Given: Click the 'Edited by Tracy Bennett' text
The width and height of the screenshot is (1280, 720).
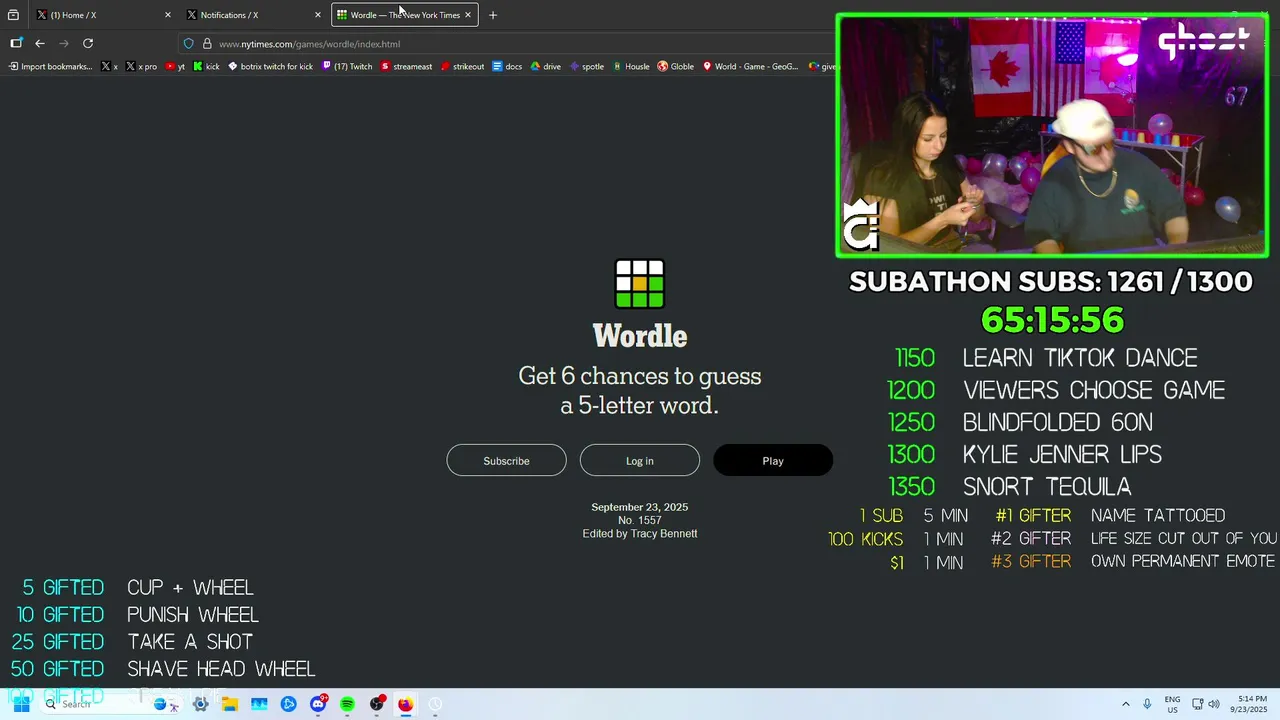Looking at the screenshot, I should [640, 534].
